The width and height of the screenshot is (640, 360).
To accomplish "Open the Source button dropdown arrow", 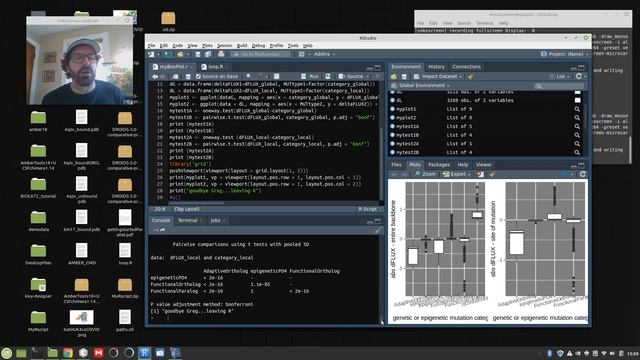I will point(367,76).
